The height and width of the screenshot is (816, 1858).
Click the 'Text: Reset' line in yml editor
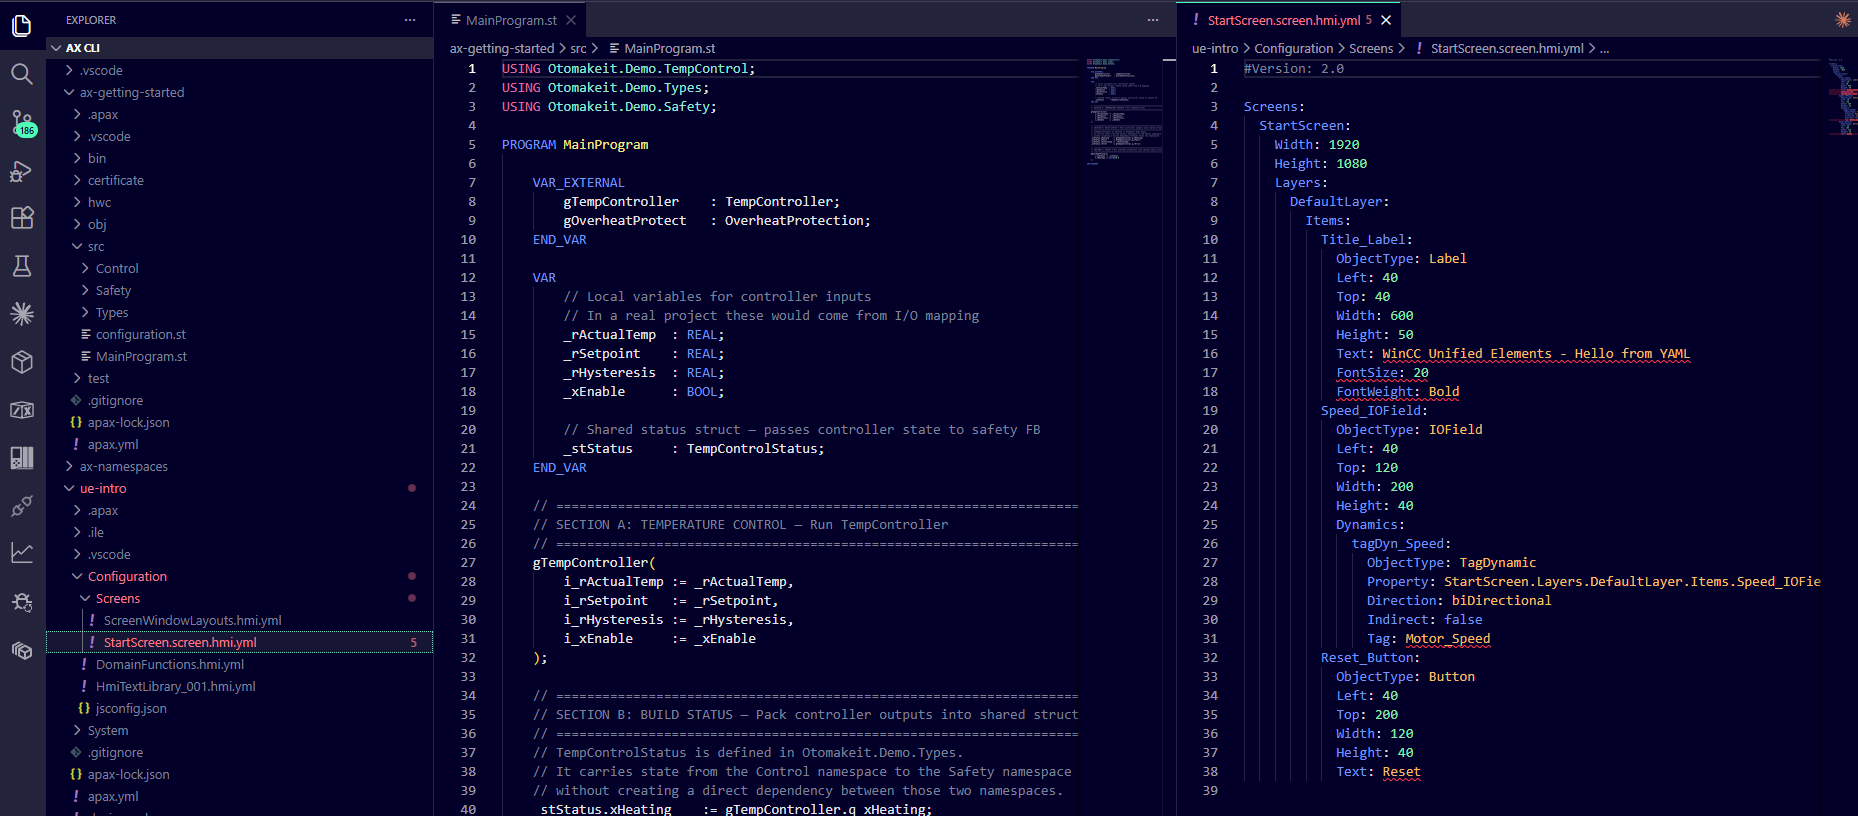pos(1378,772)
